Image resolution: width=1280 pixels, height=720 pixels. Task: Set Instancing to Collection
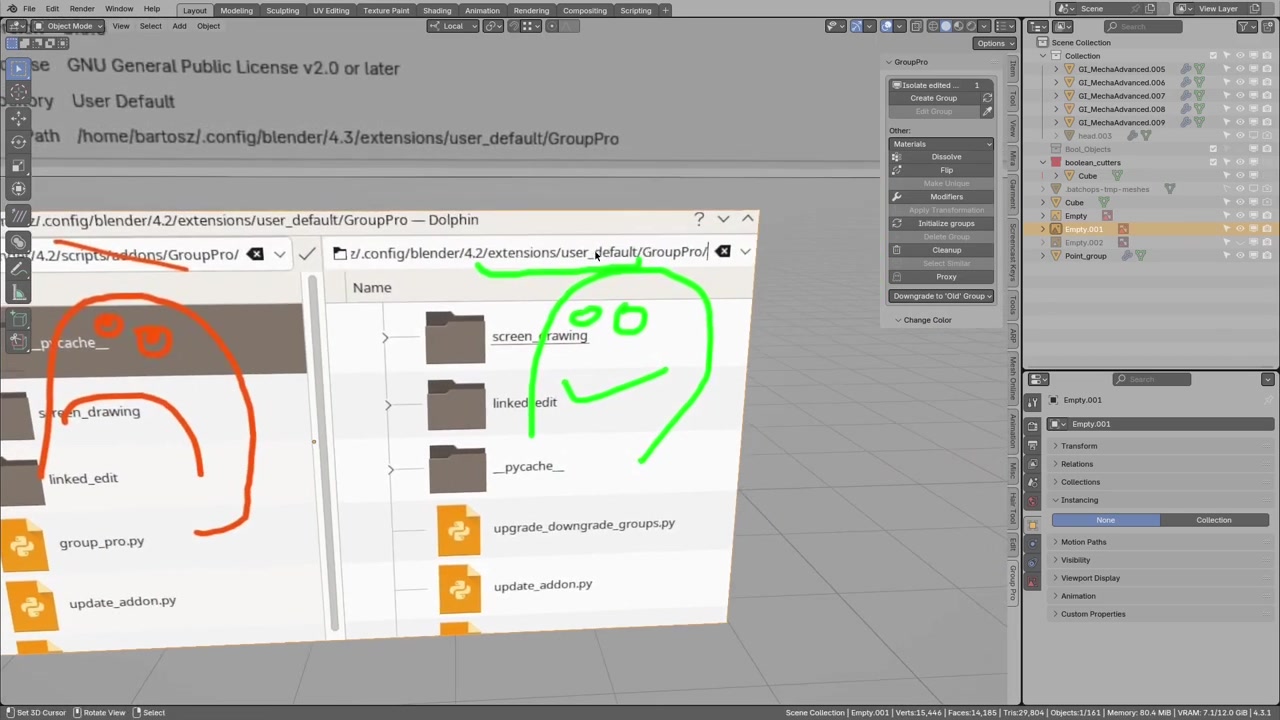pos(1213,520)
